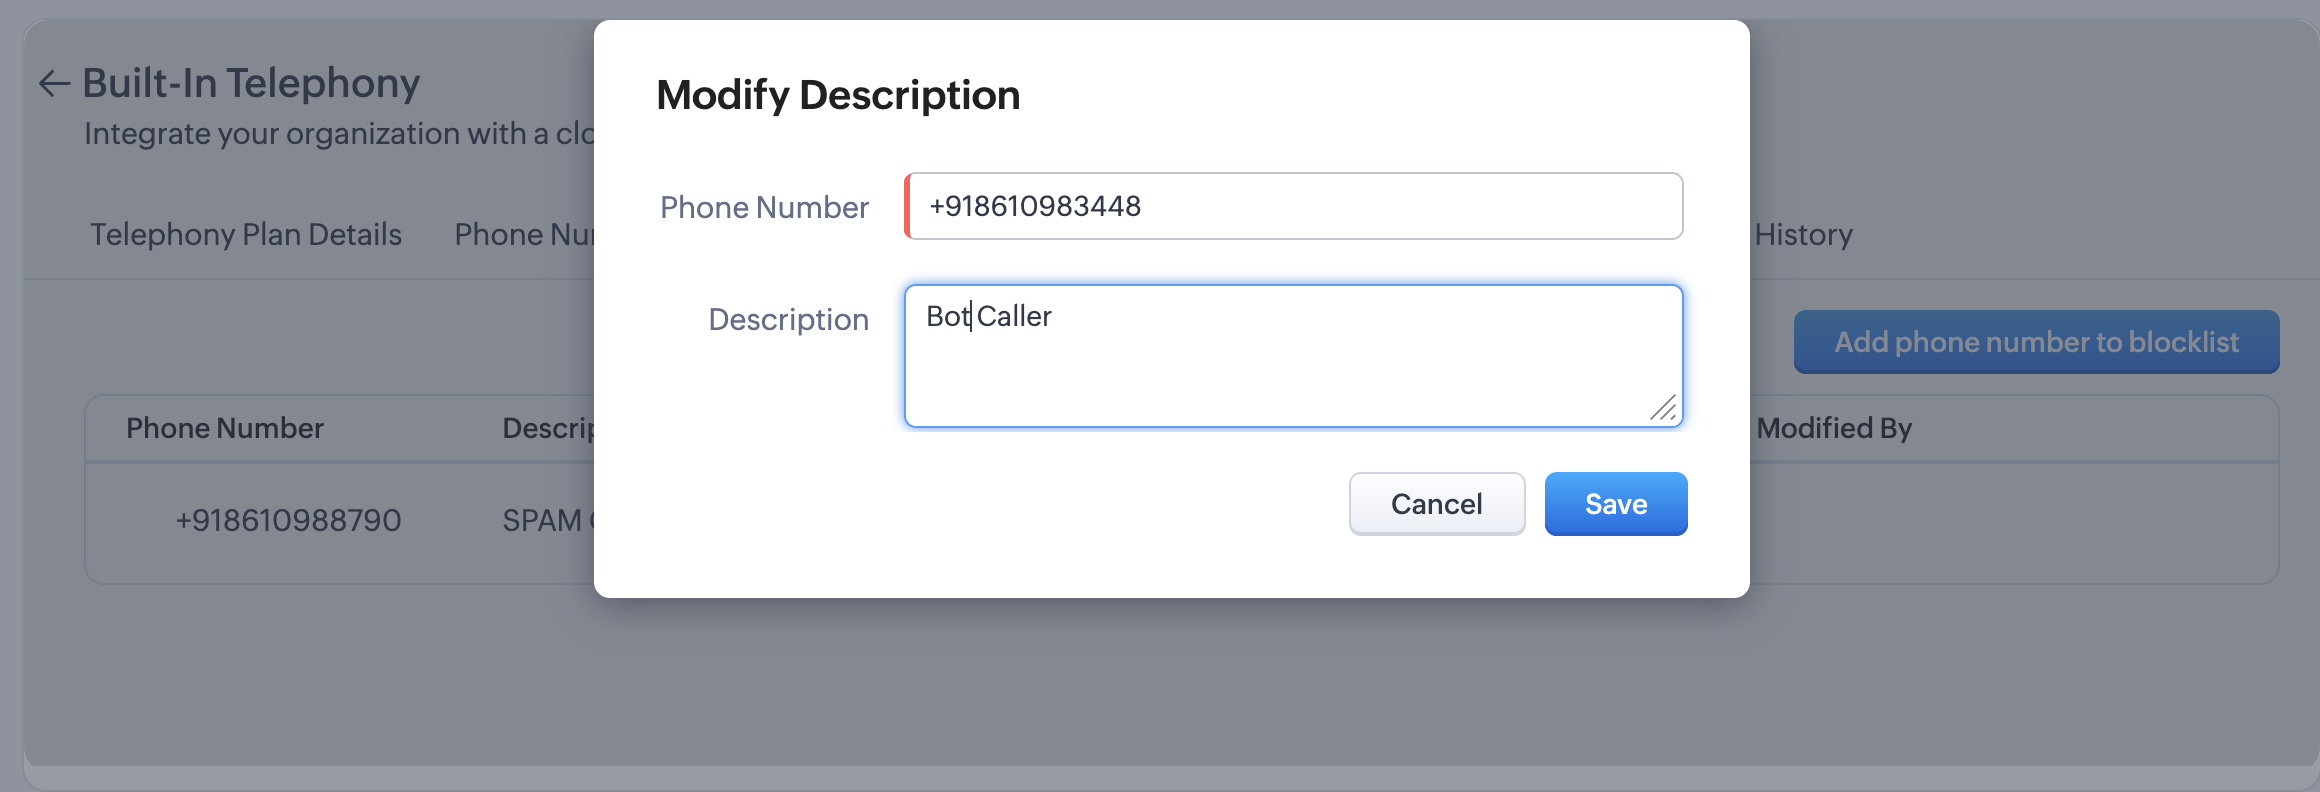2320x792 pixels.
Task: Click the Modify Description dialog title
Action: [838, 95]
